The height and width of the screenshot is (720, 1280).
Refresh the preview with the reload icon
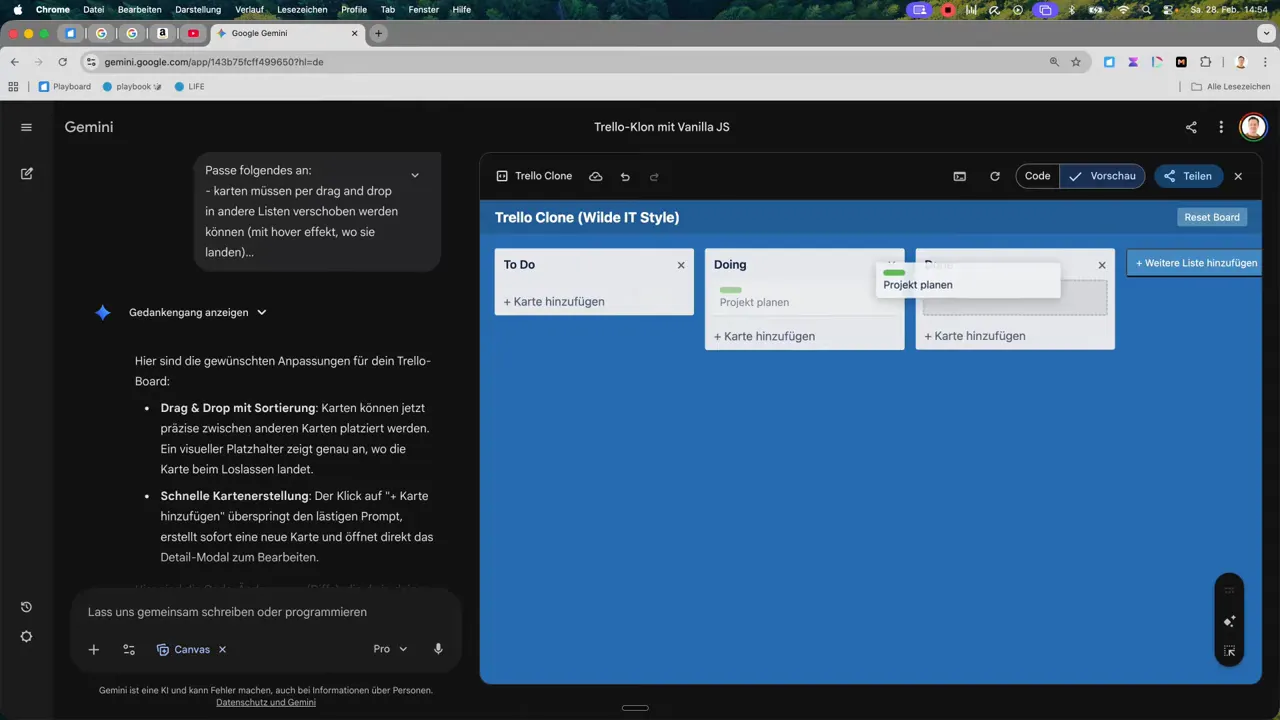point(994,176)
